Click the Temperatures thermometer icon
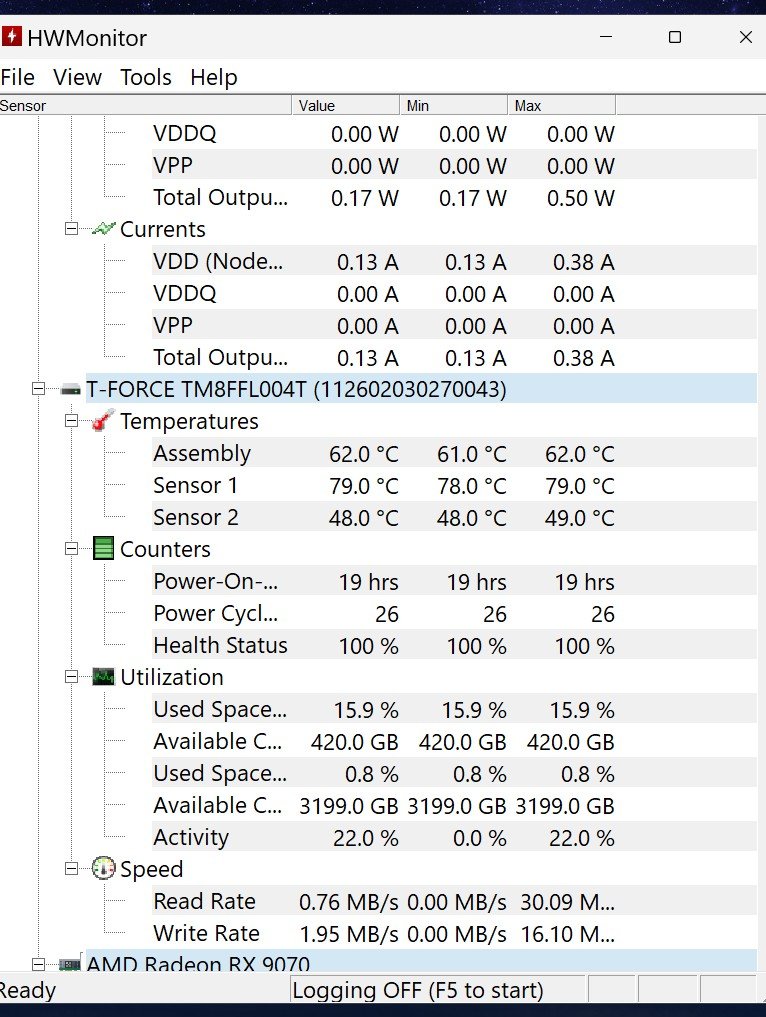This screenshot has height=1017, width=766. (103, 420)
